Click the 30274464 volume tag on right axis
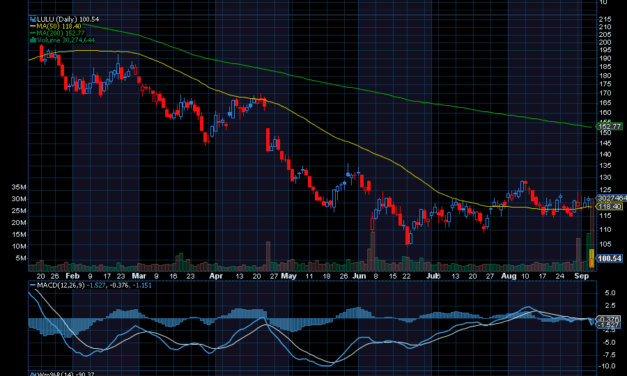This screenshot has width=627, height=376. point(612,198)
